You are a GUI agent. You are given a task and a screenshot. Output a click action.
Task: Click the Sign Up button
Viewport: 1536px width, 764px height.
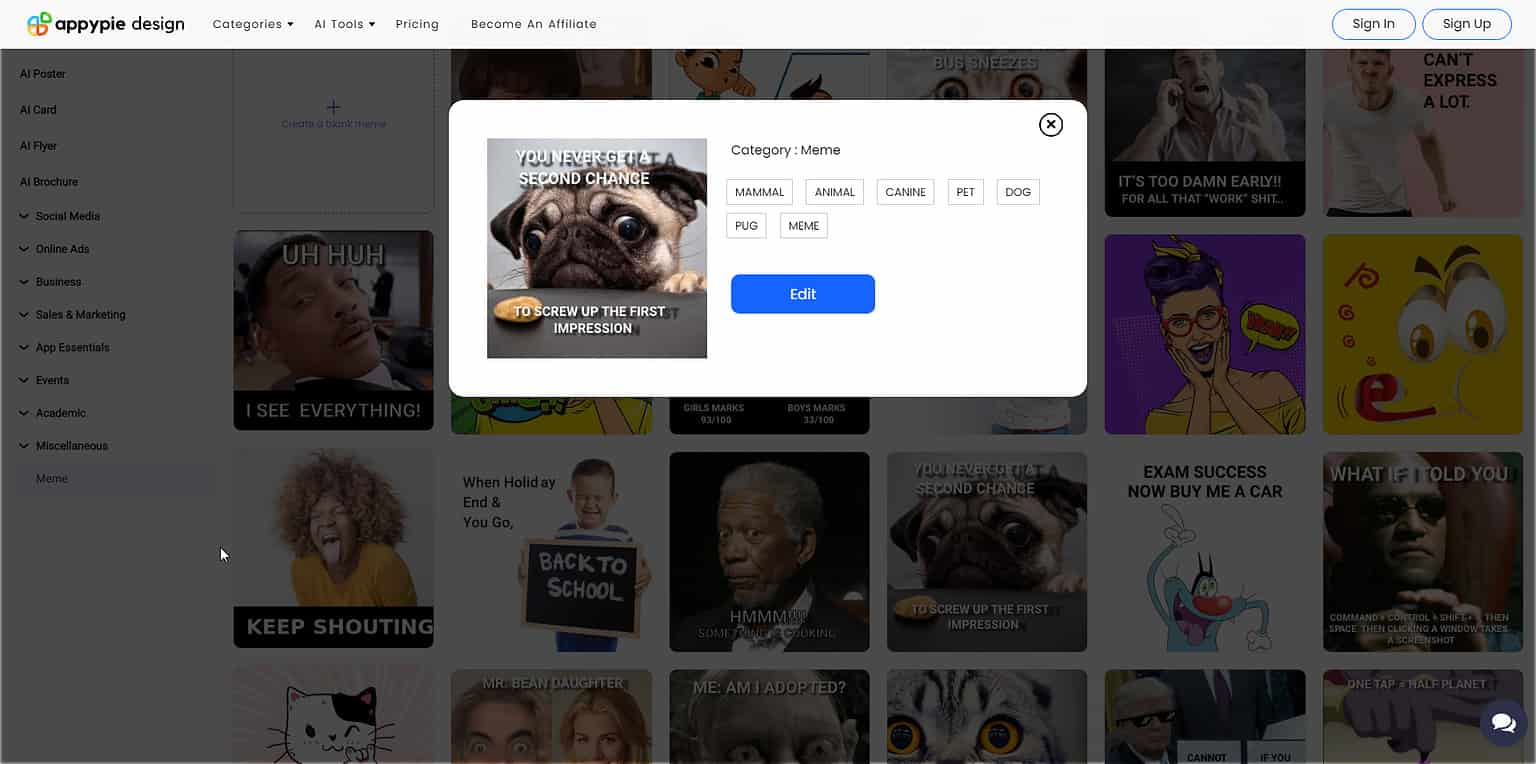pyautogui.click(x=1466, y=24)
